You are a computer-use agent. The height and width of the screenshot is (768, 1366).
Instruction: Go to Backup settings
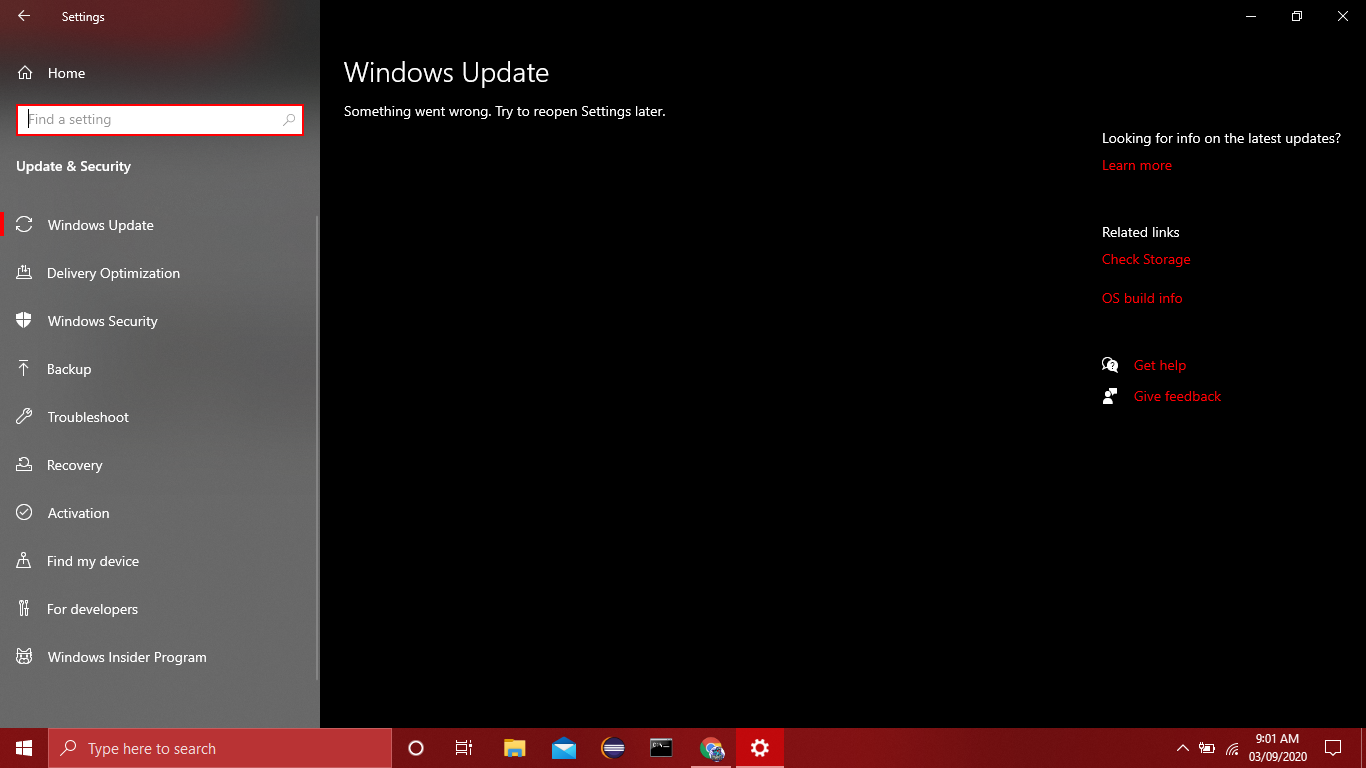[x=160, y=369]
